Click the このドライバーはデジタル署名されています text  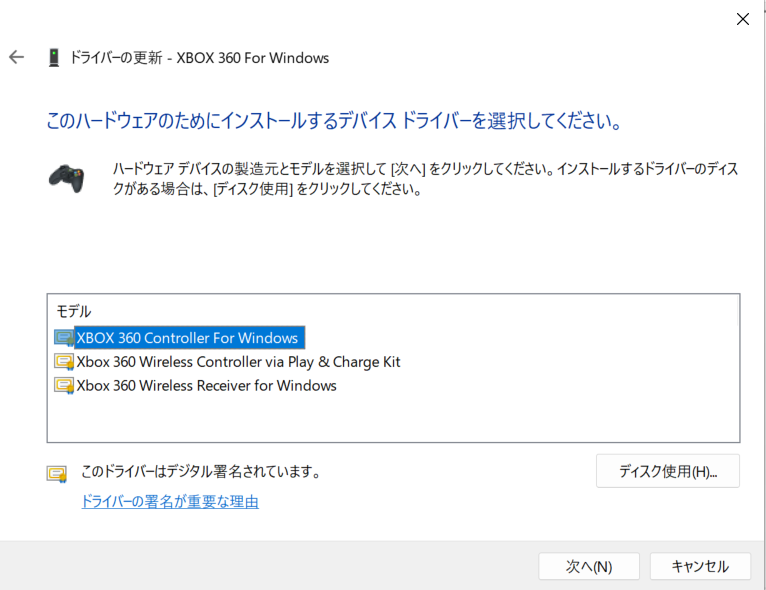click(200, 471)
